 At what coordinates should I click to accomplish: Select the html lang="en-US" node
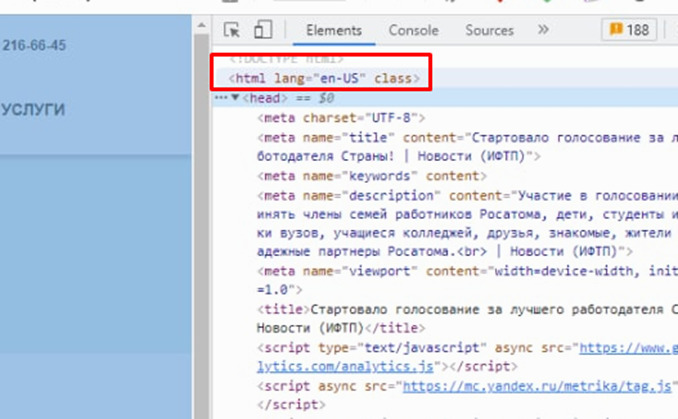pyautogui.click(x=324, y=78)
